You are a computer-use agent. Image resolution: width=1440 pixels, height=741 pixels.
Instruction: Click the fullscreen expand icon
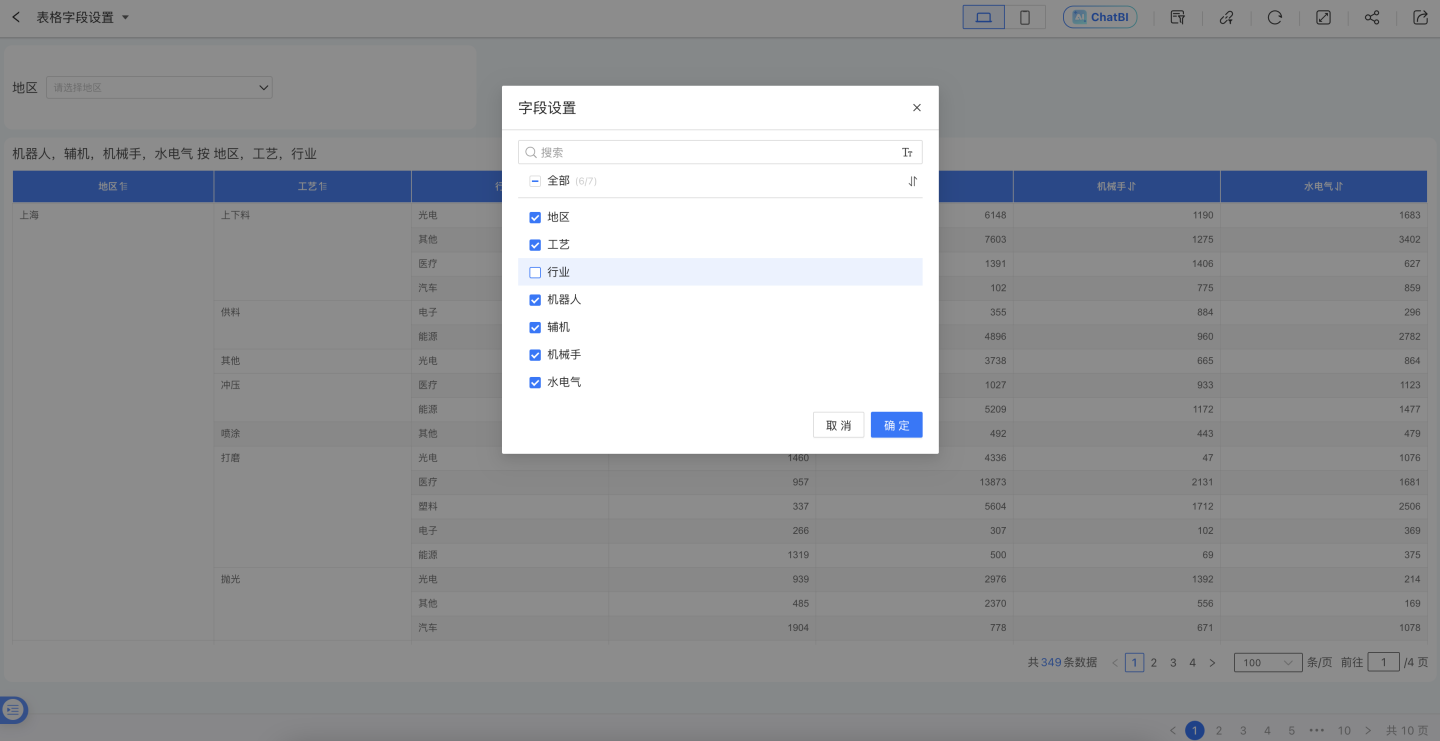point(1323,17)
